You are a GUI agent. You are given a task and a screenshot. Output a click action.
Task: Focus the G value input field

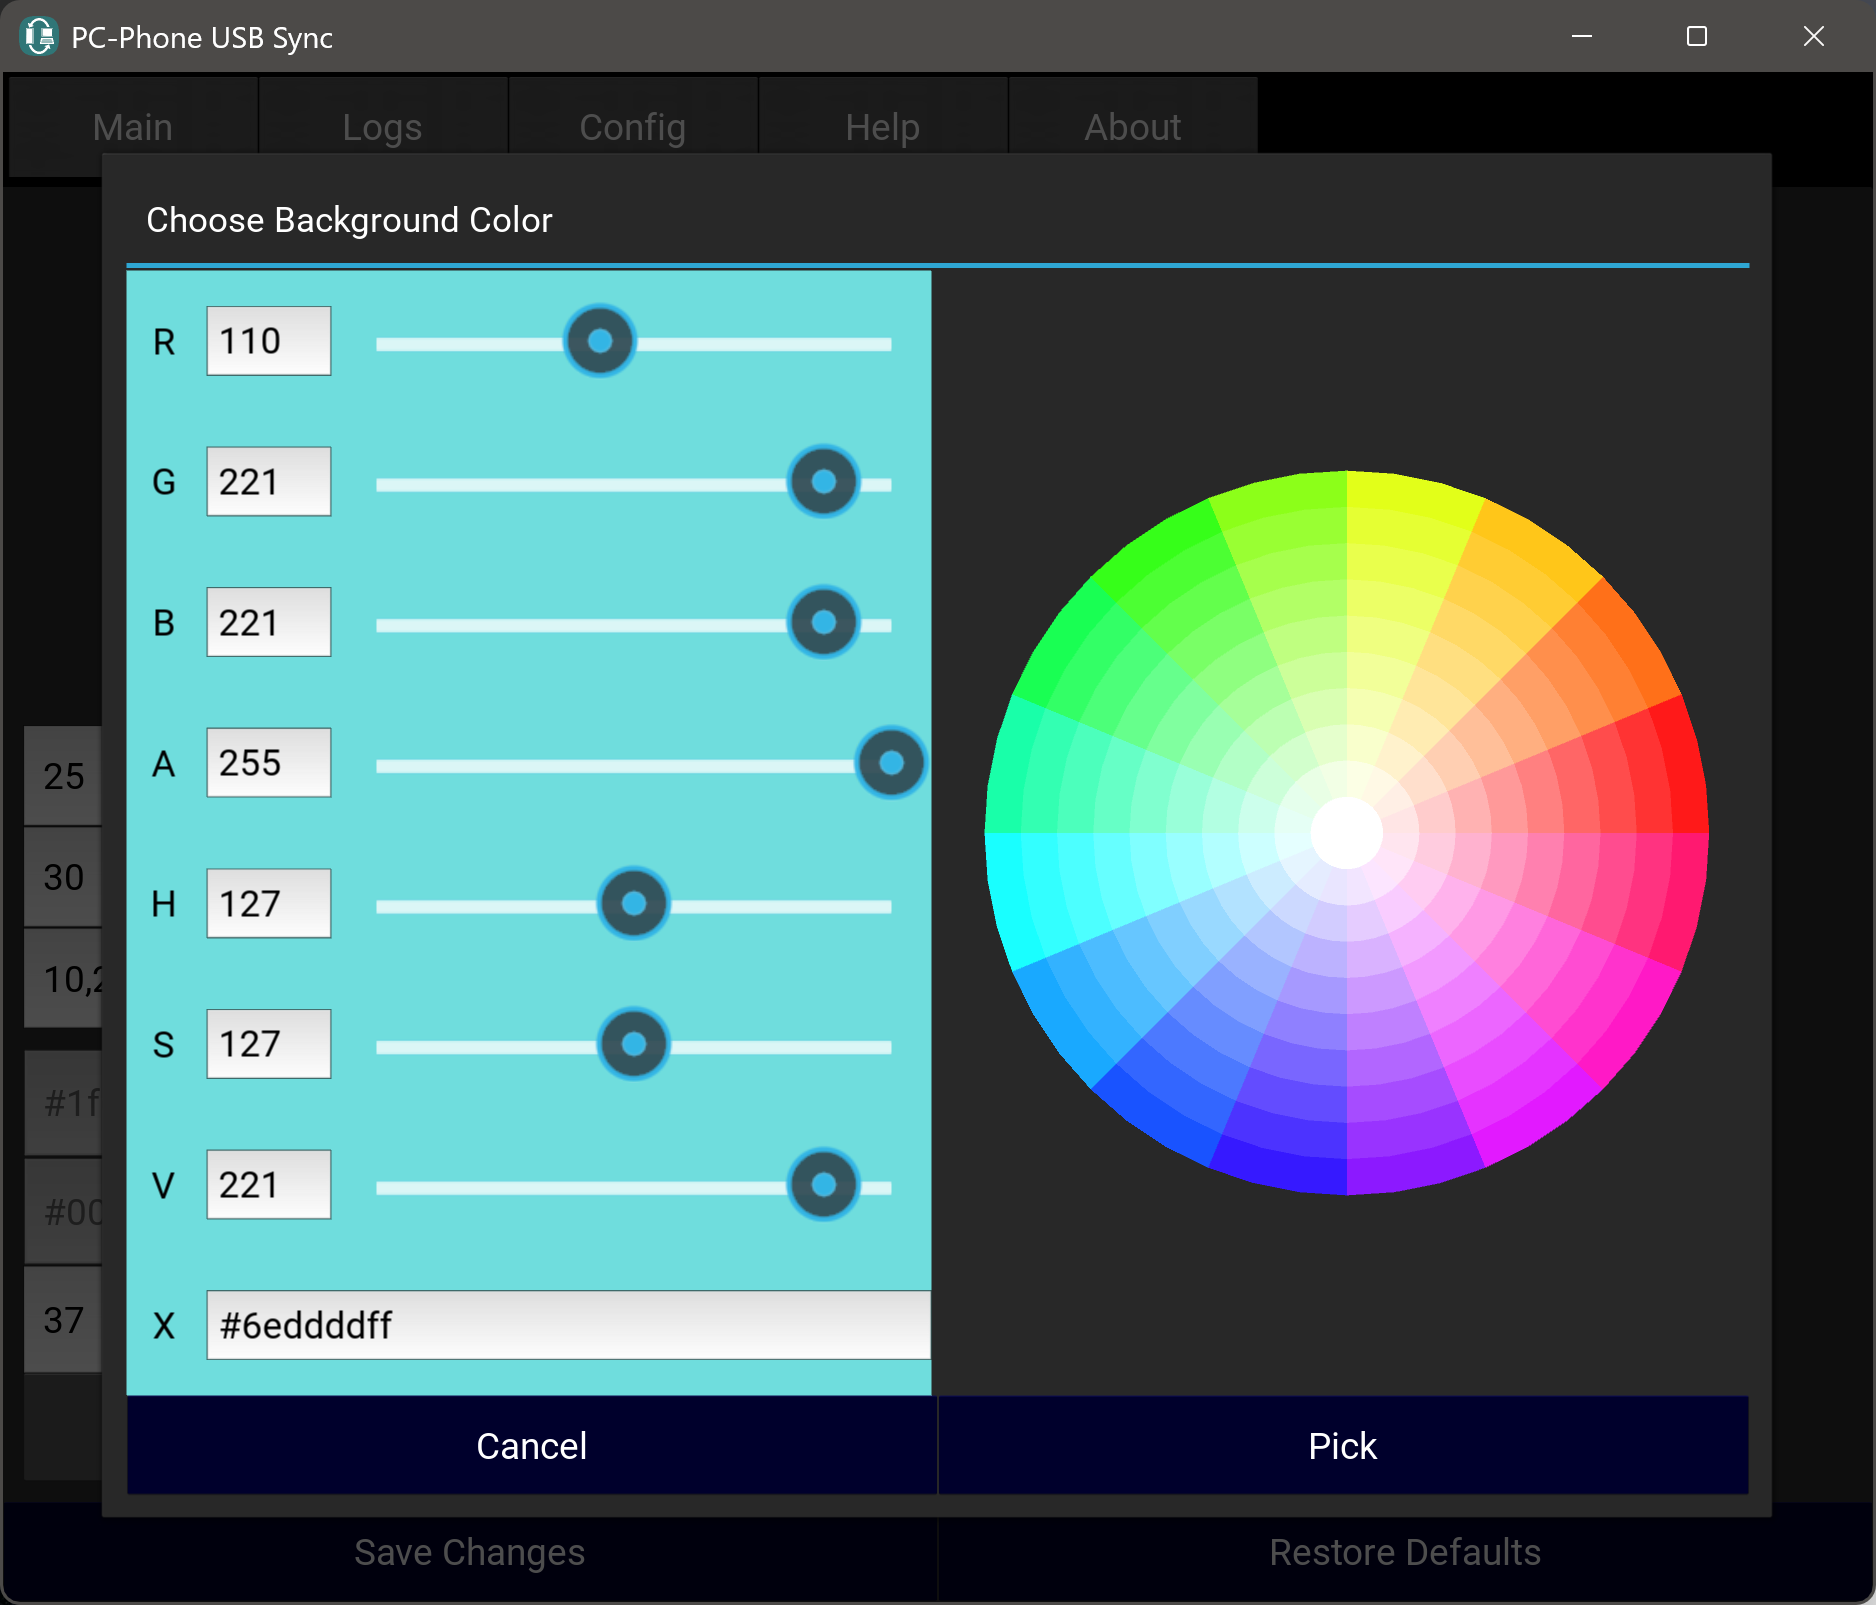tap(268, 482)
